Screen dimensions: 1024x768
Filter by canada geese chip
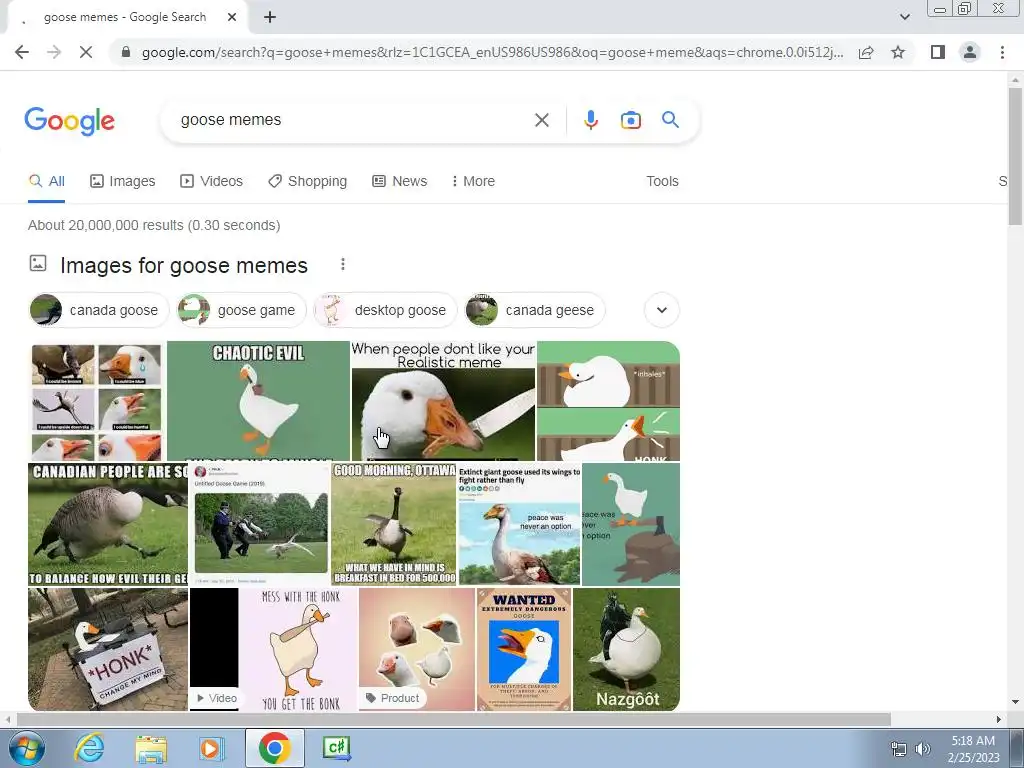coord(534,310)
